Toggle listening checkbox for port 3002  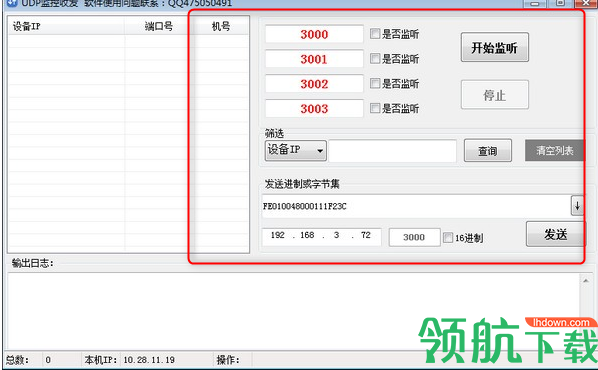point(375,83)
